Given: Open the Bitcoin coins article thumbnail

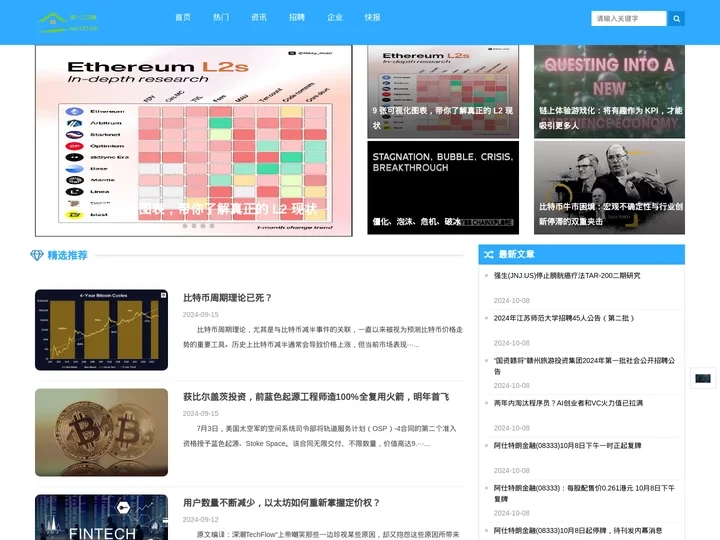Looking at the screenshot, I should [x=101, y=432].
